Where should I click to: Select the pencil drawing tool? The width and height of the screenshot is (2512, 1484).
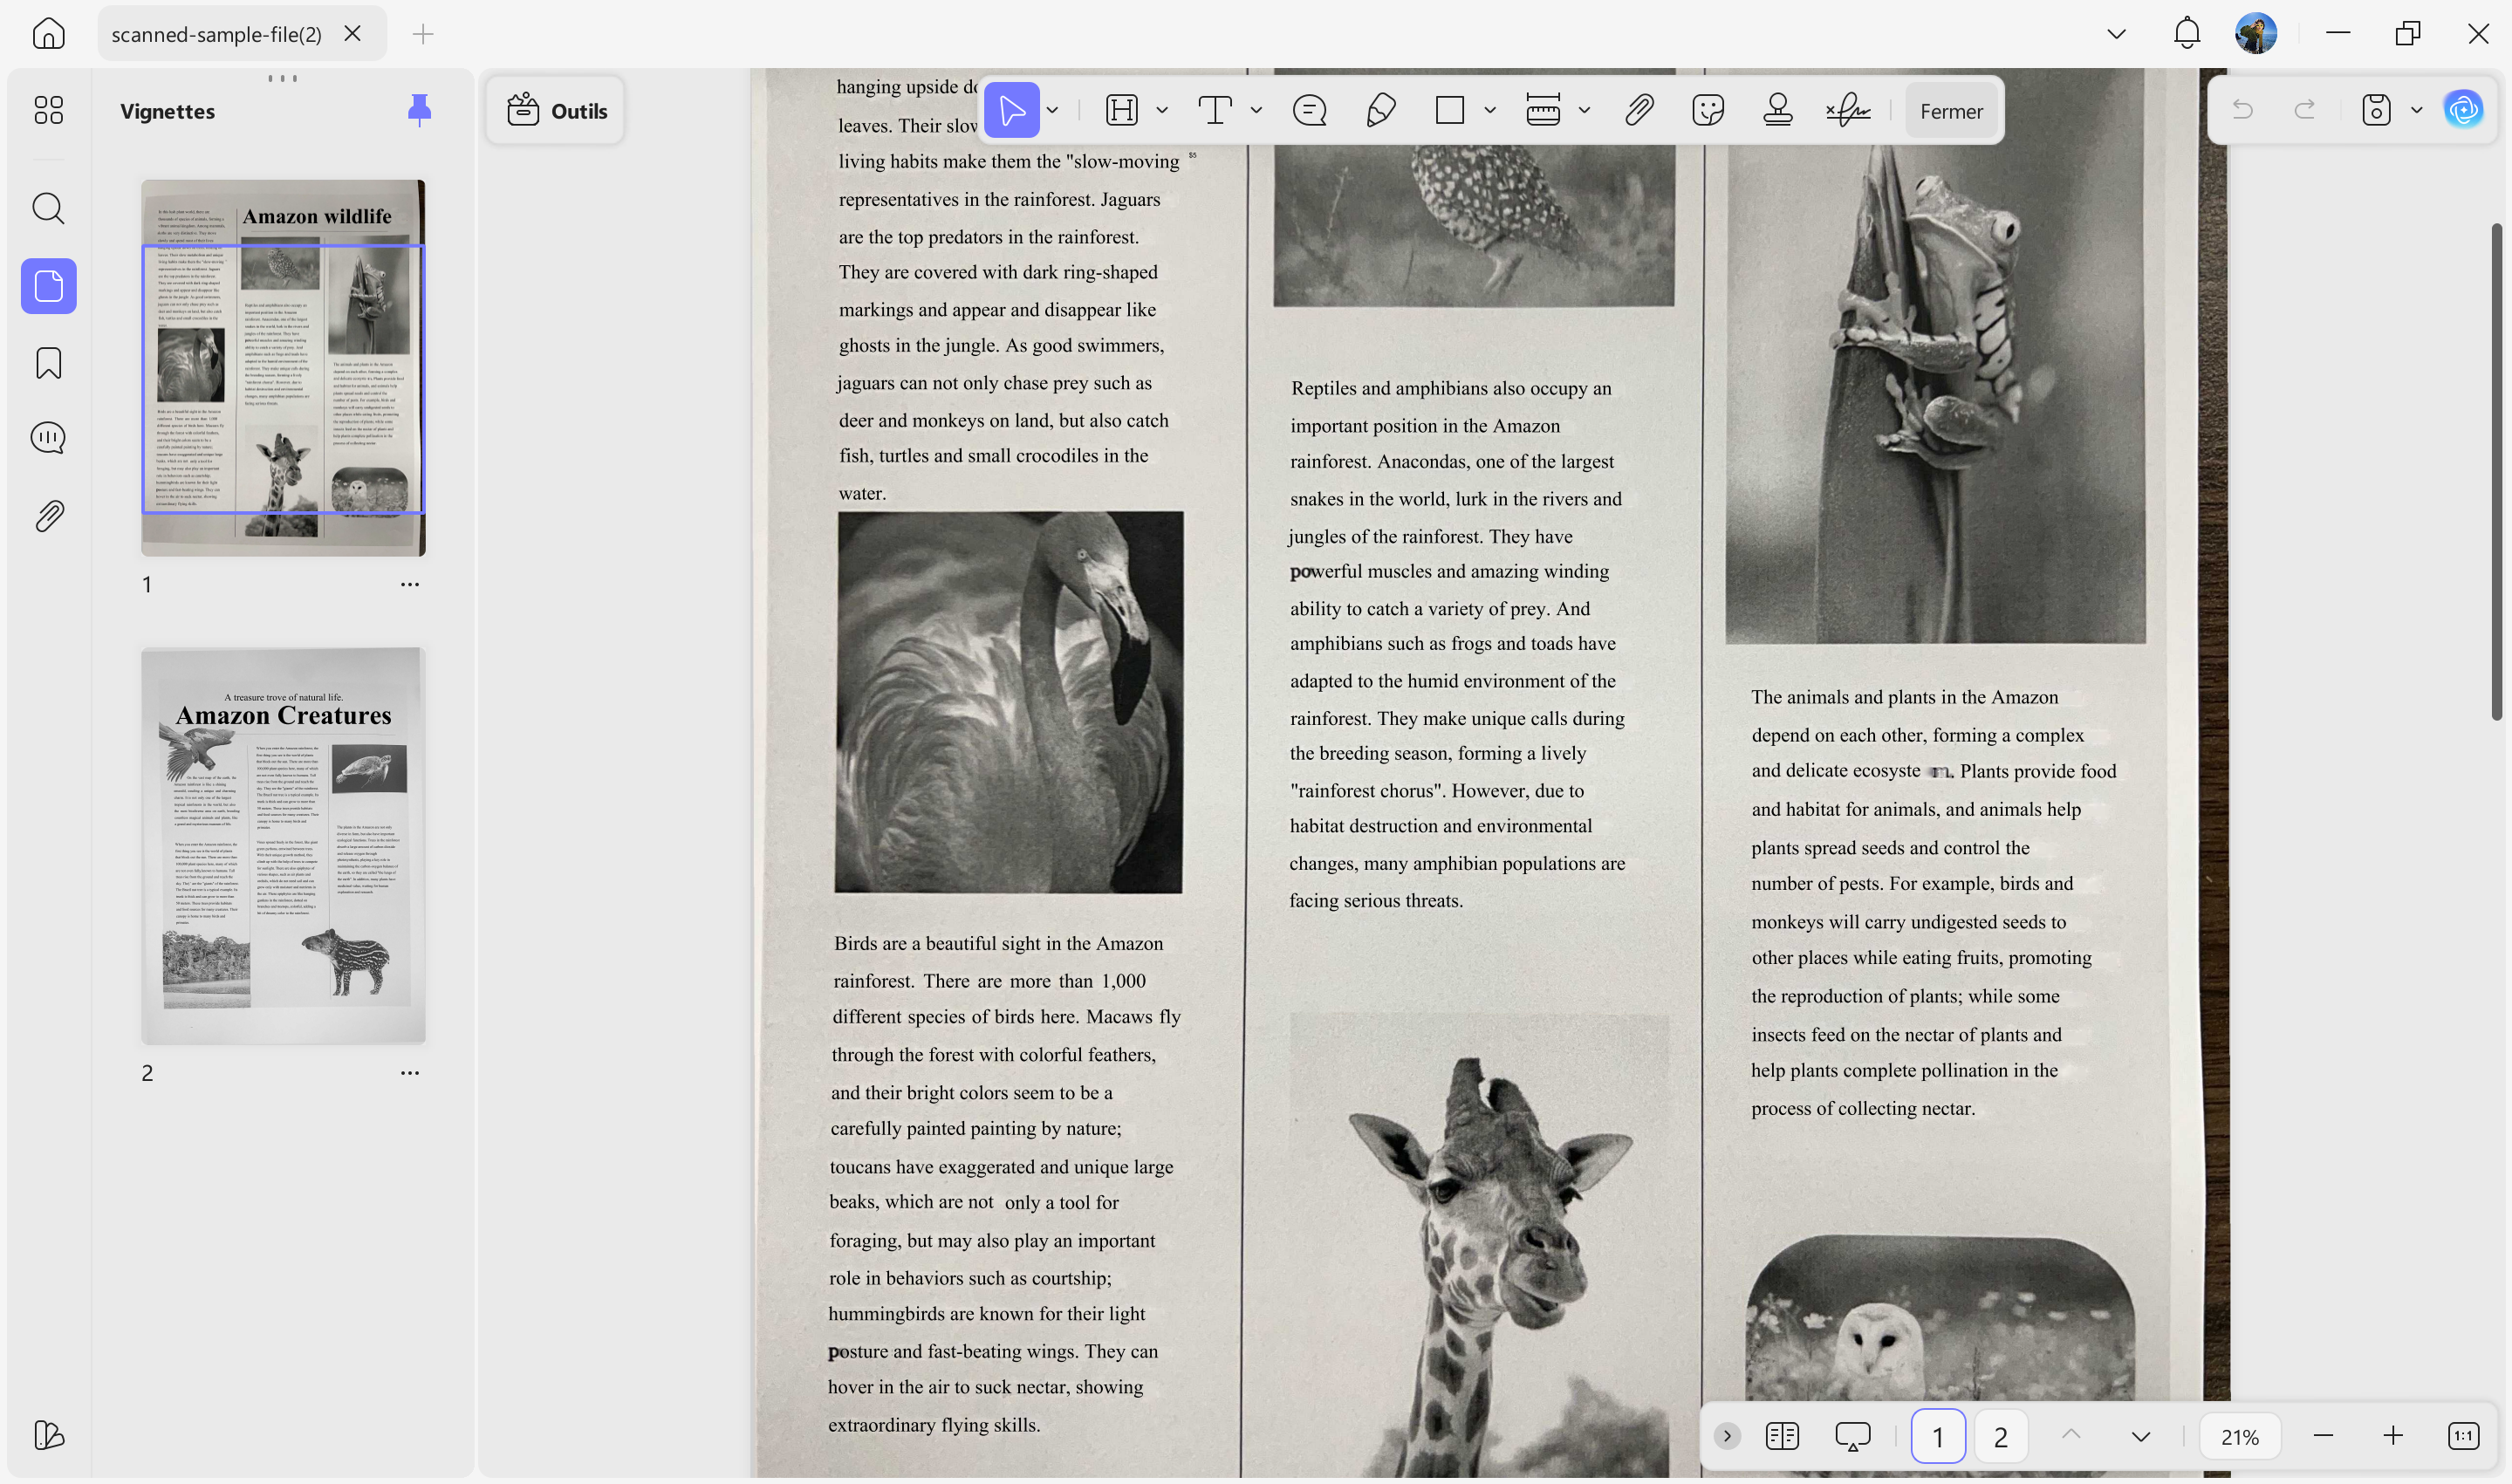click(x=1380, y=110)
